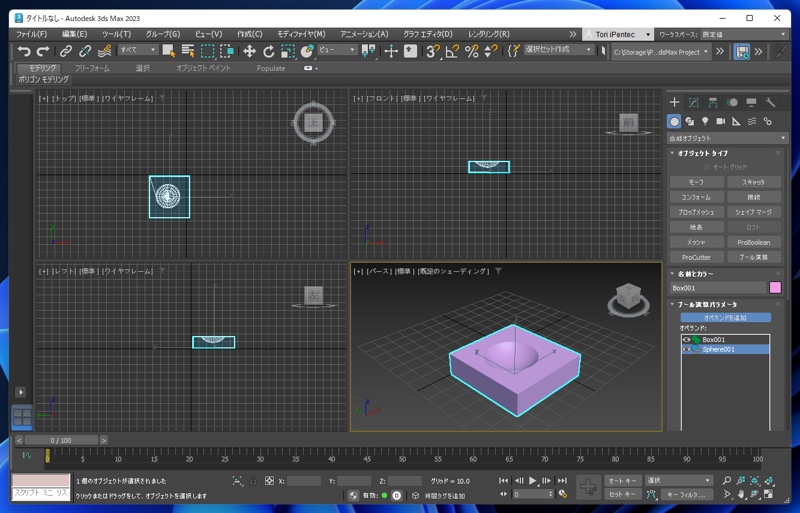Screen dimensions: 800x513
Task: Select the Bind to Space Warp tool
Action: click(x=105, y=51)
